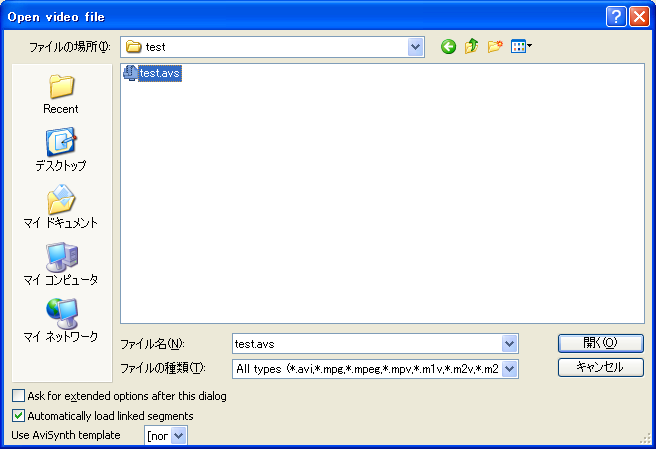Open the Recent places shortcut
Viewport: 656px width, 449px height.
(61, 93)
